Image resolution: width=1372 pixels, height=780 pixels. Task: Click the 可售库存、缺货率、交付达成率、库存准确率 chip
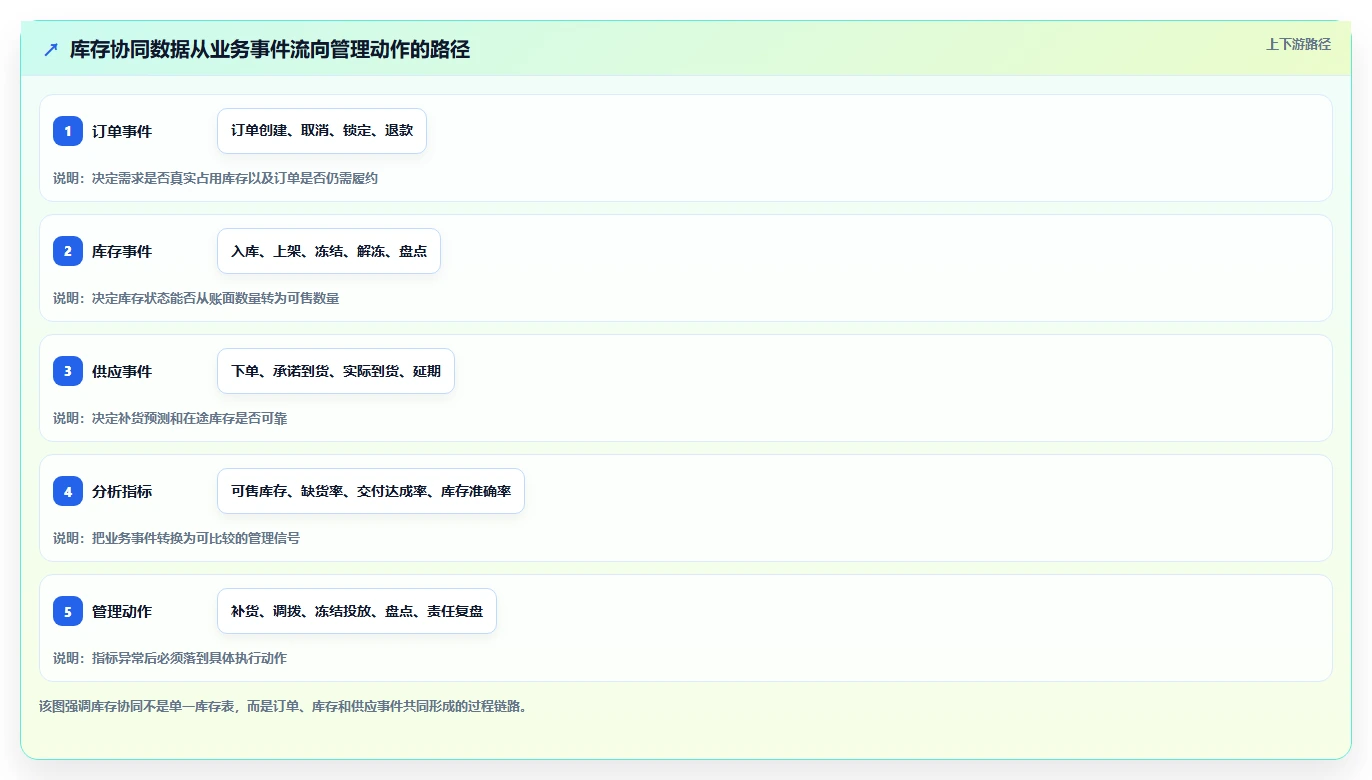pos(371,491)
